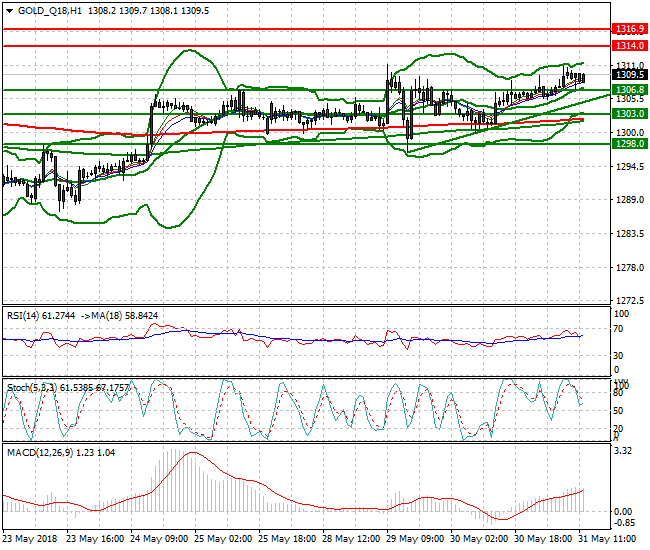Click the green 1298.0 level label
The height and width of the screenshot is (550, 650).
[629, 144]
